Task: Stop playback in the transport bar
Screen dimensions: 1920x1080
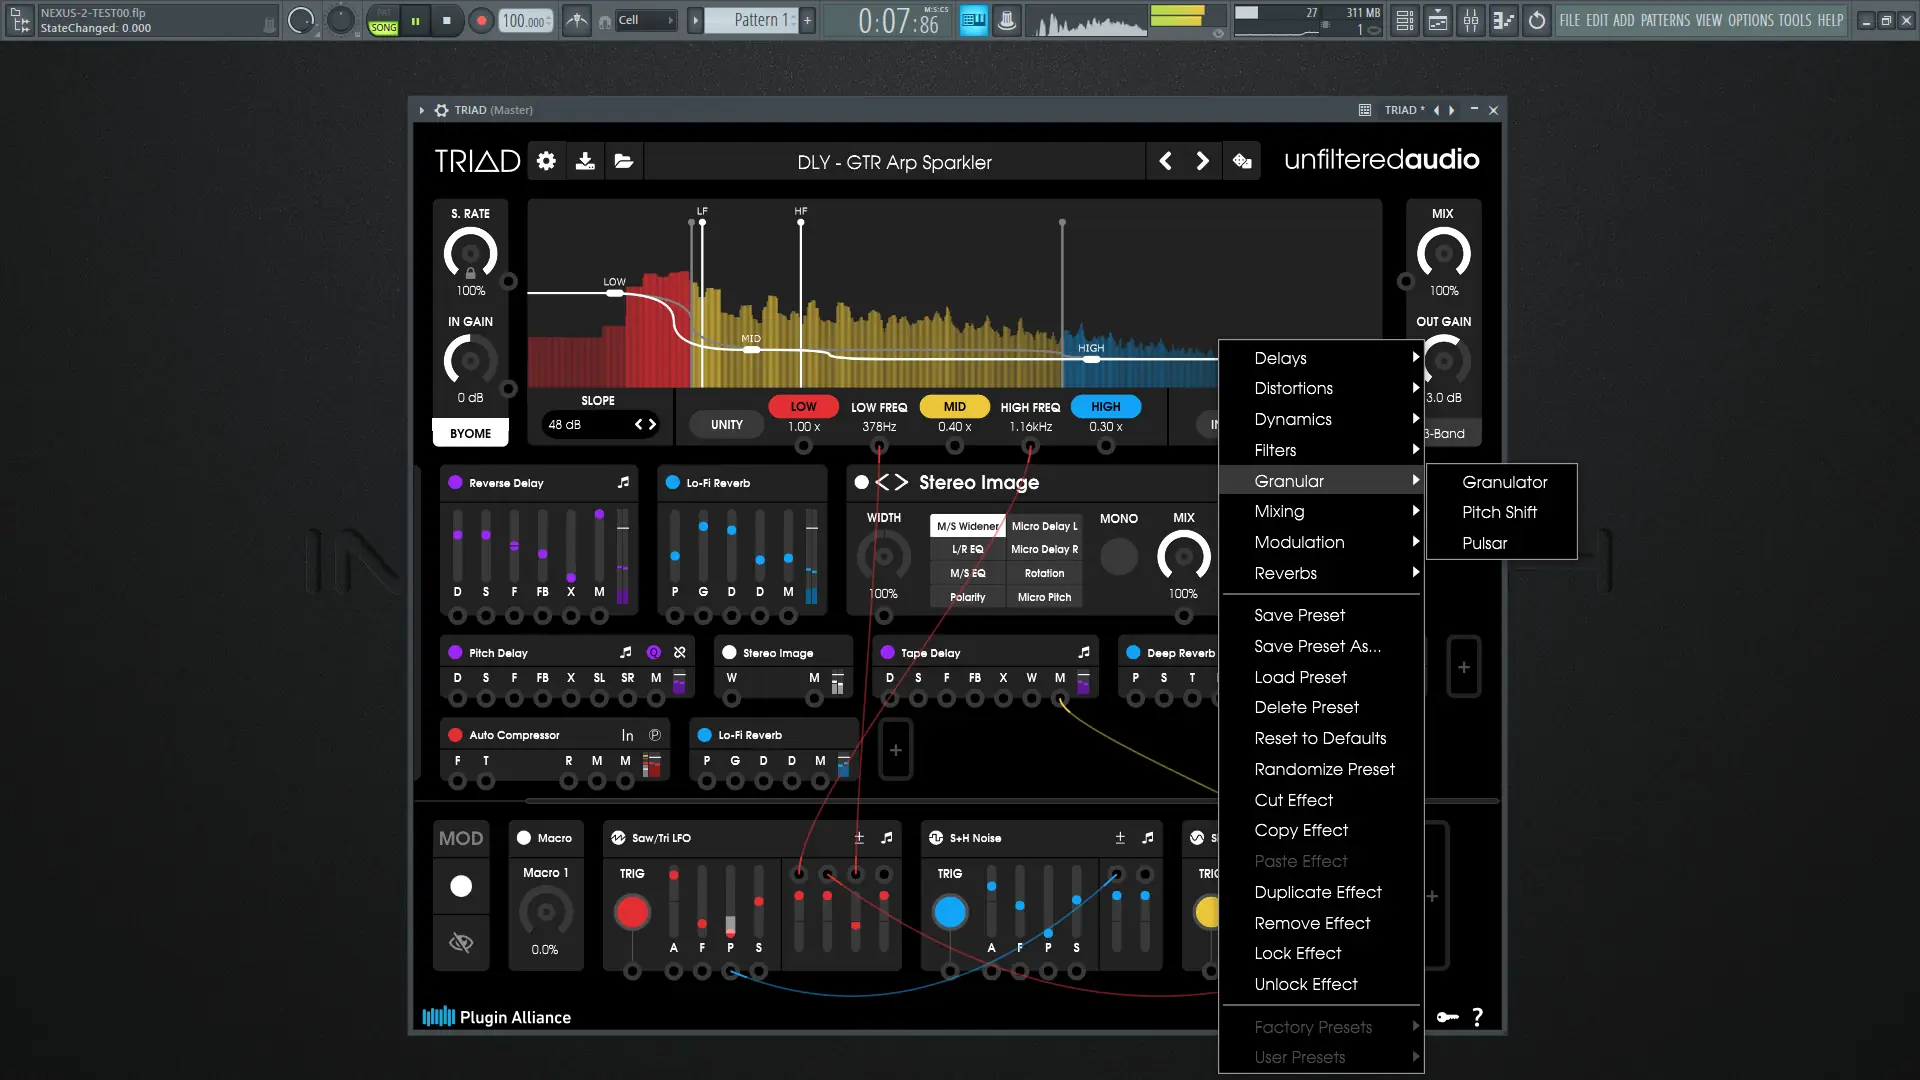Action: 447,20
